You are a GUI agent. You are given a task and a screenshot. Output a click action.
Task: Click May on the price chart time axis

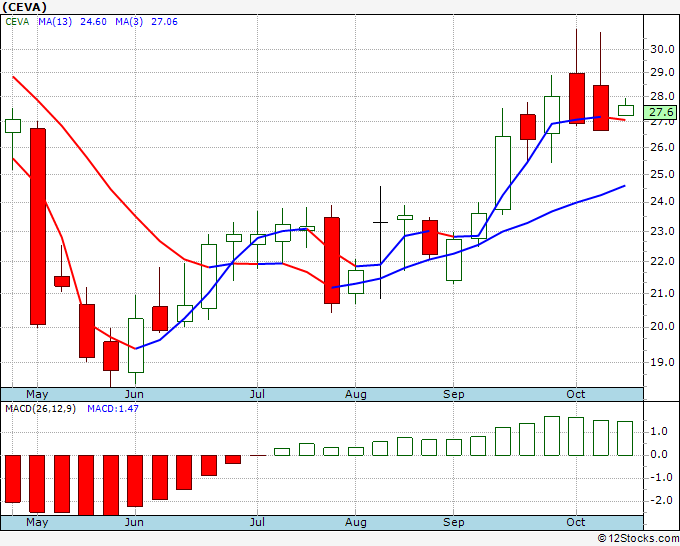pyautogui.click(x=37, y=395)
